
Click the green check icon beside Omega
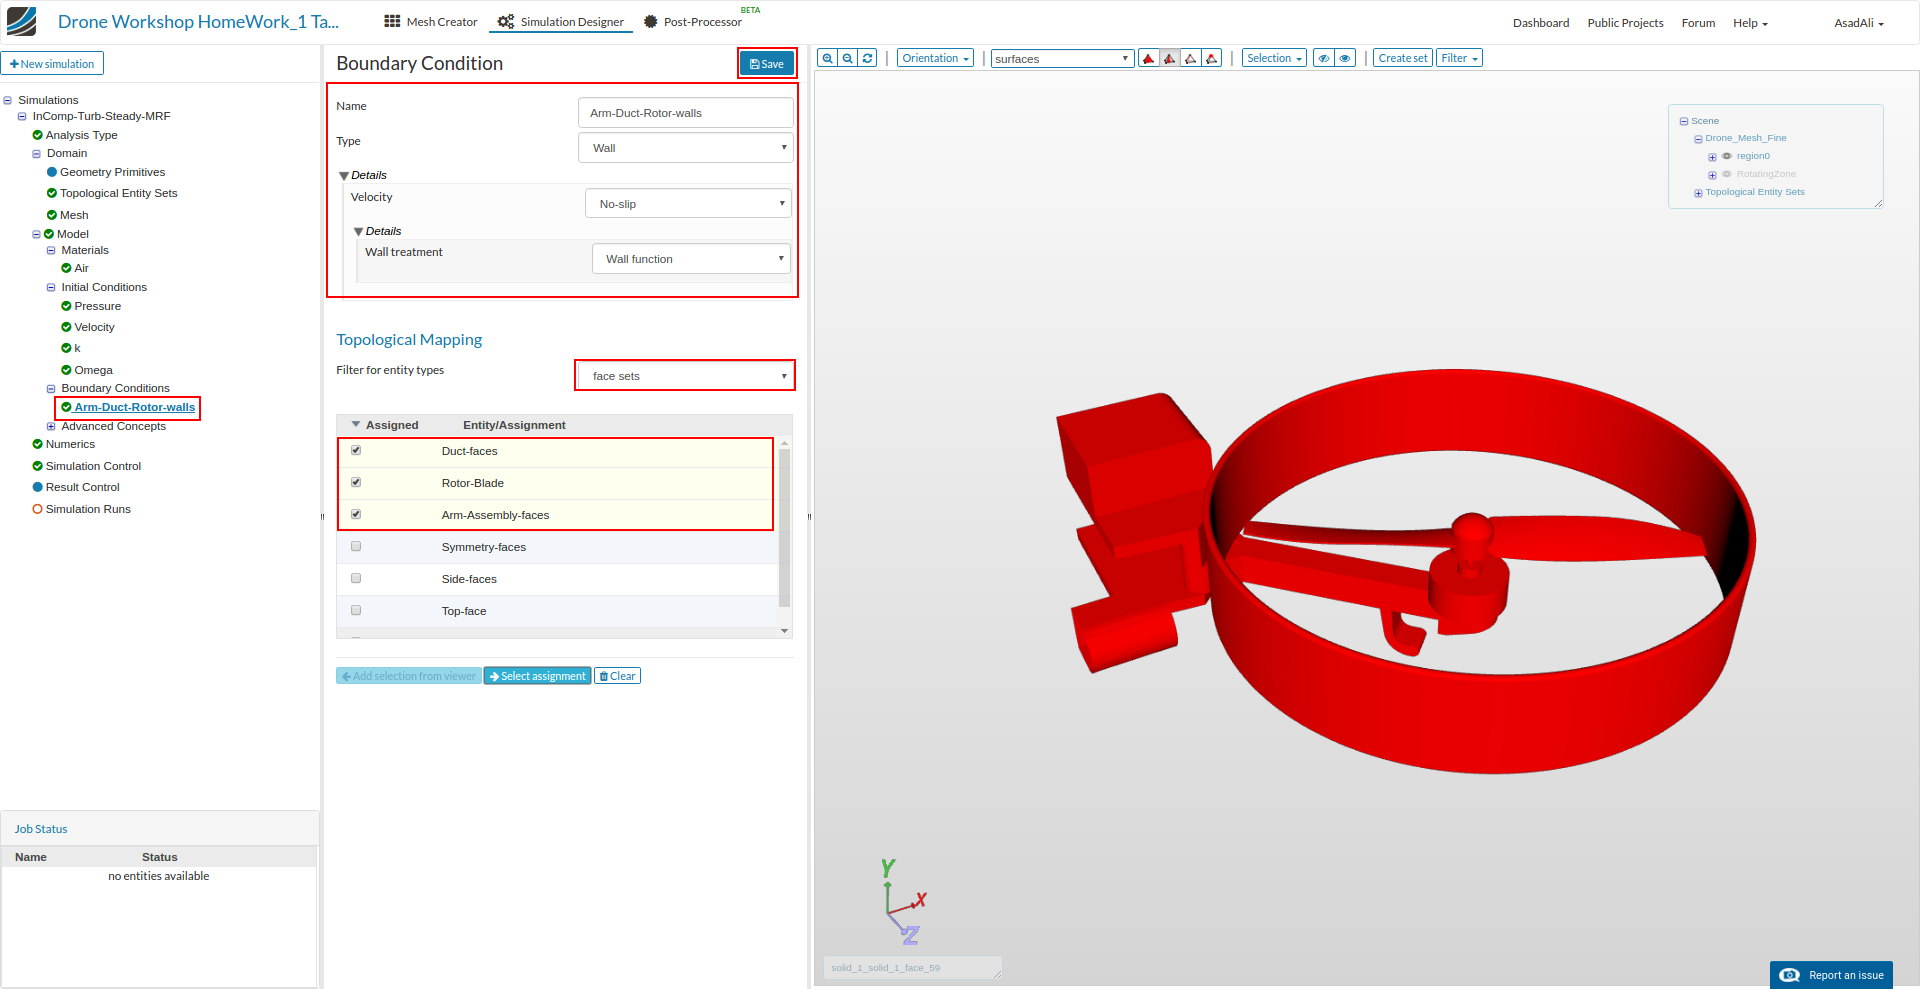click(66, 370)
